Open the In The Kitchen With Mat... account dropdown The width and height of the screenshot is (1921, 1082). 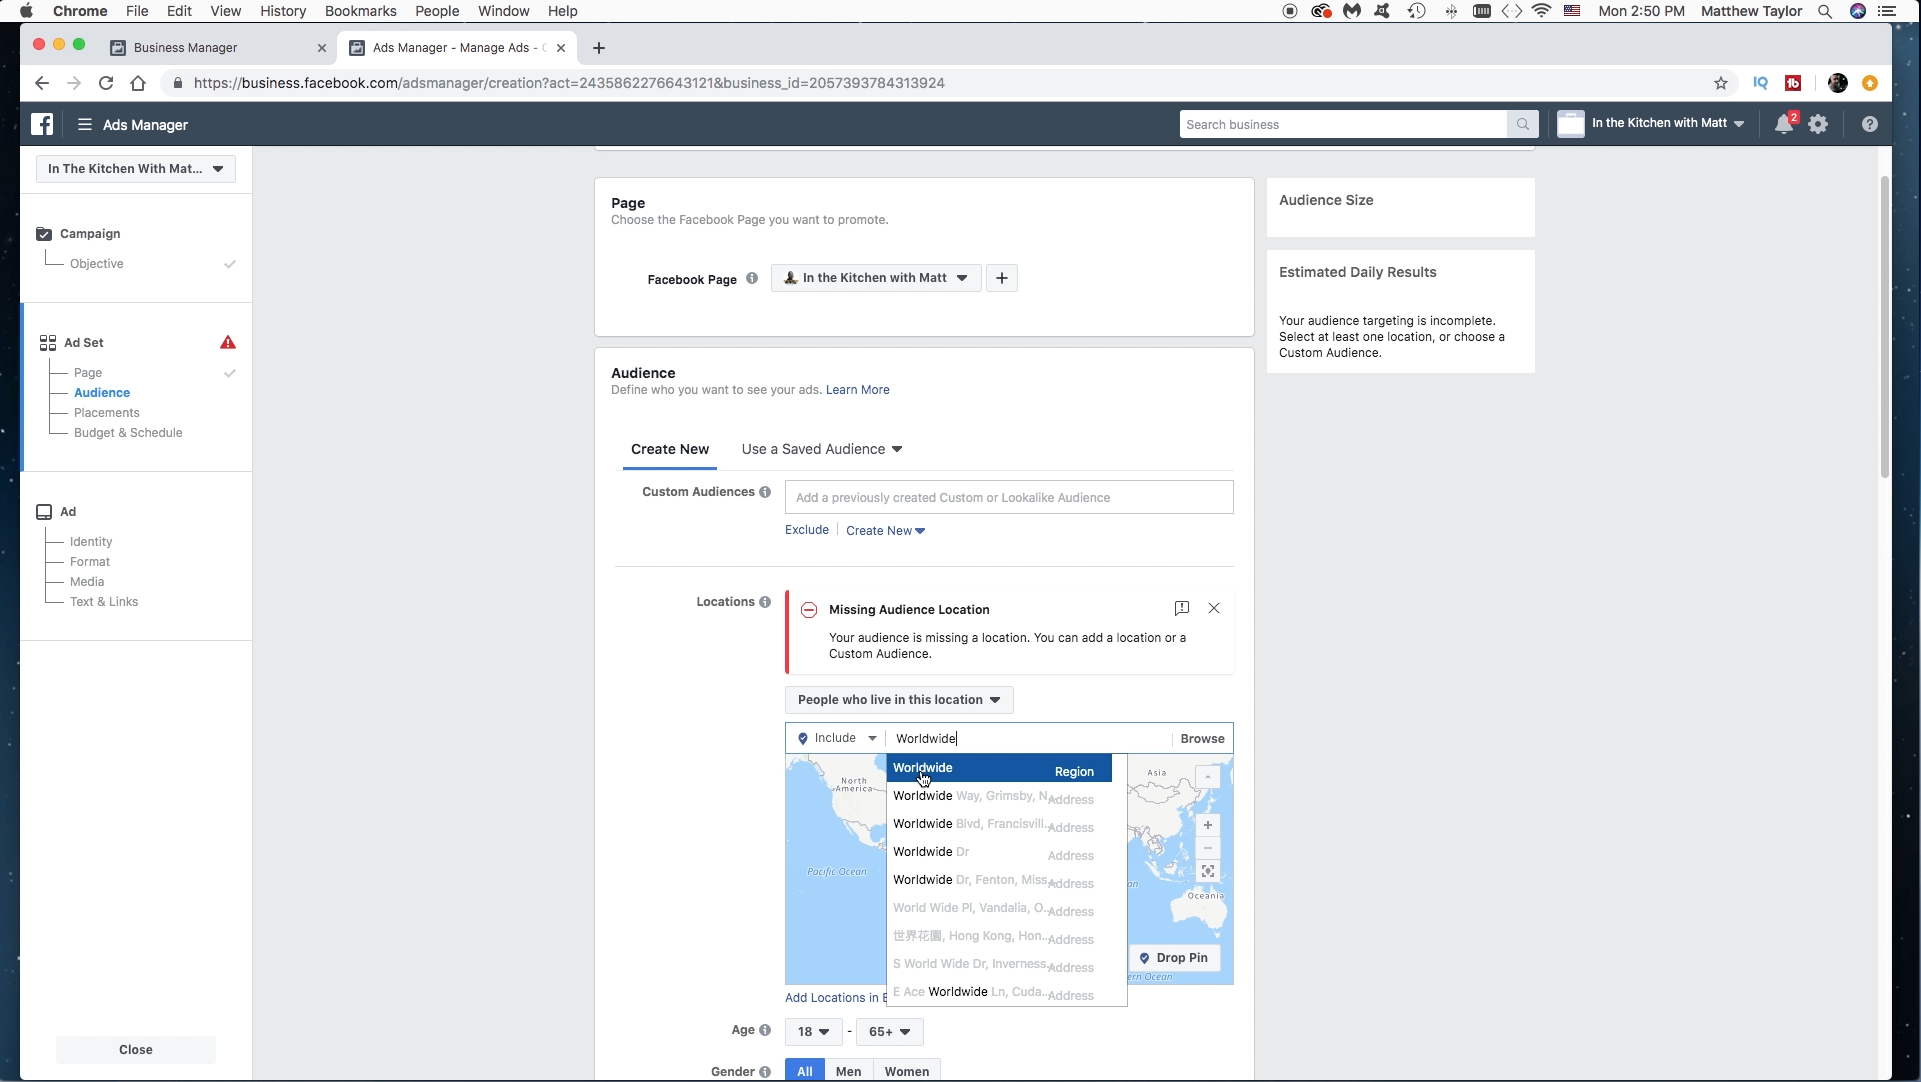tap(136, 169)
